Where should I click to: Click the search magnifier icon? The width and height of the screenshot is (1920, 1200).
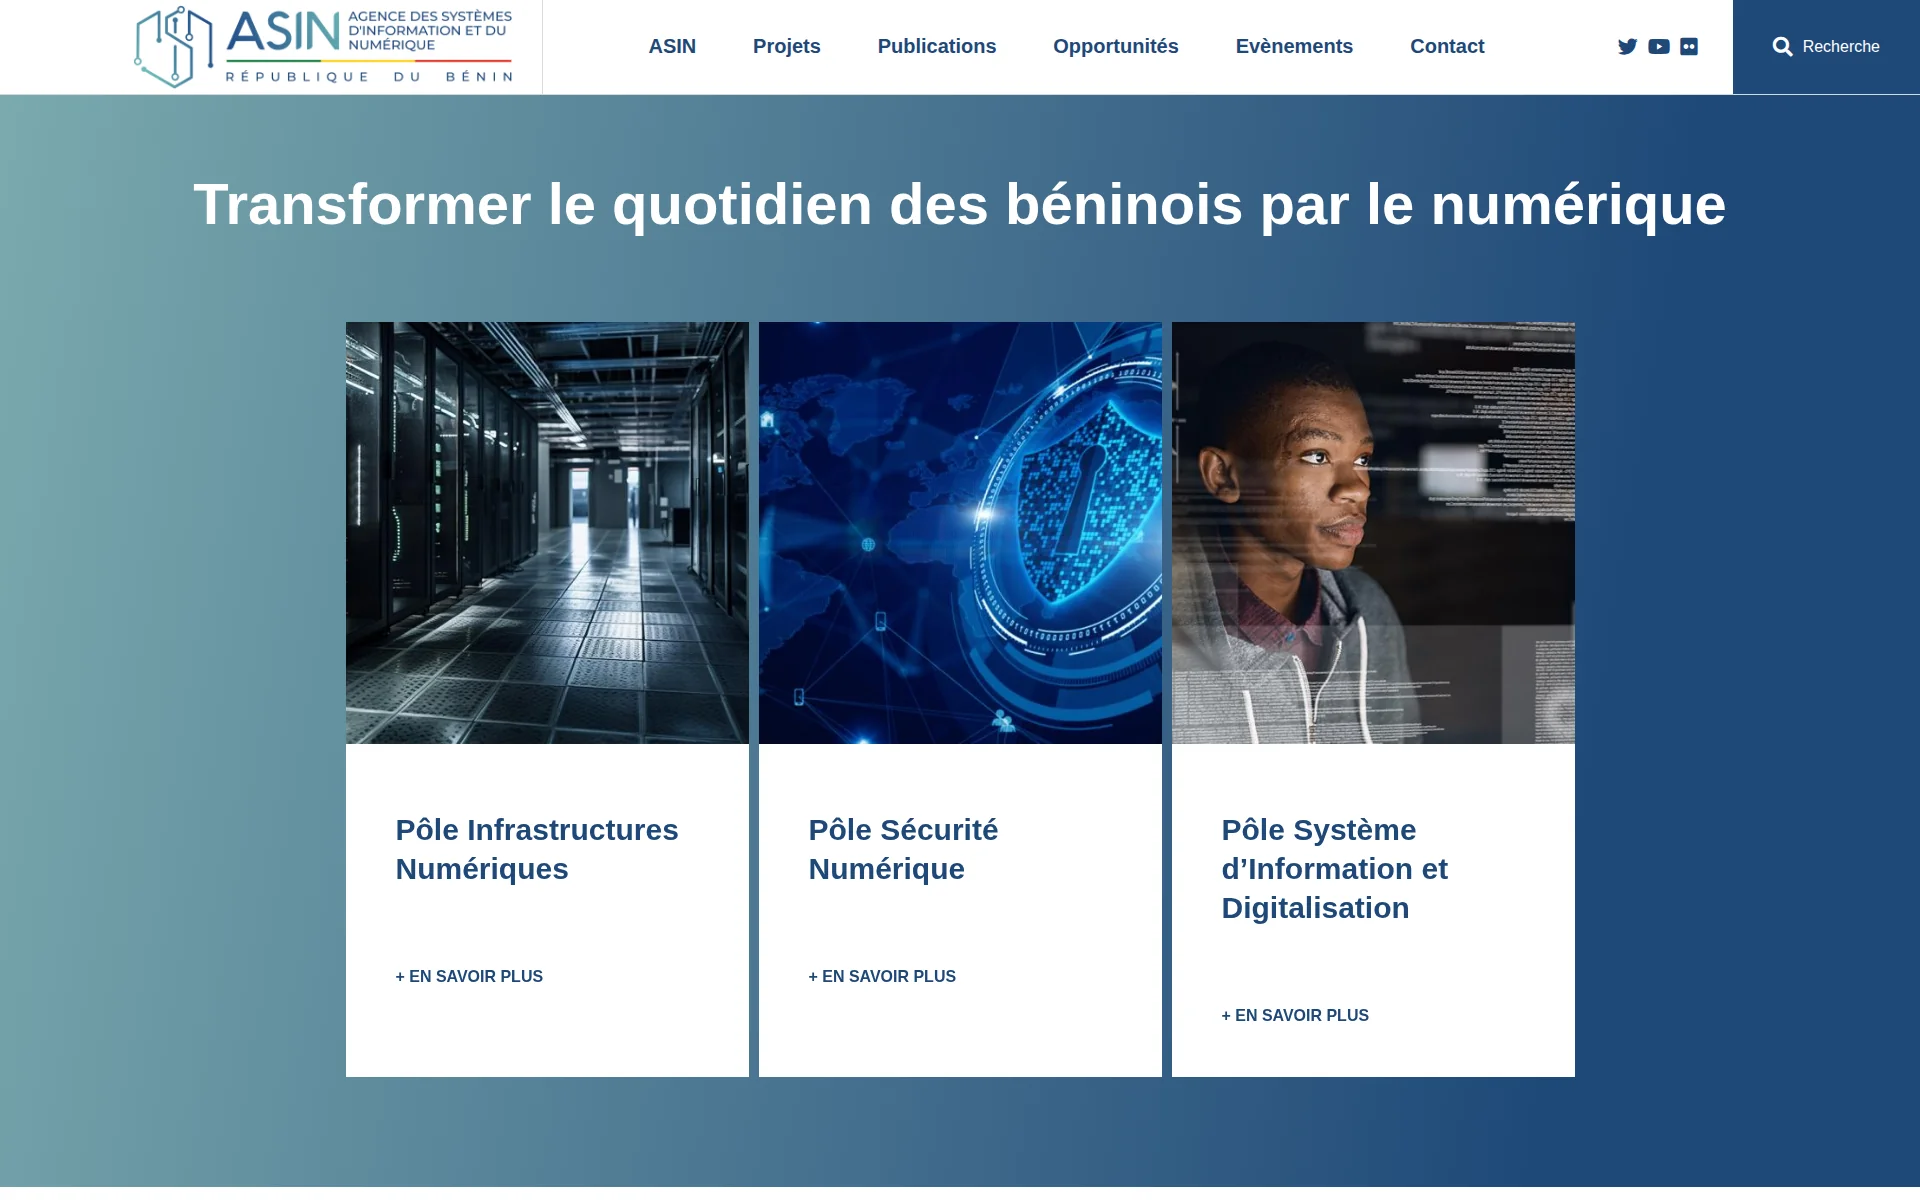click(x=1782, y=47)
